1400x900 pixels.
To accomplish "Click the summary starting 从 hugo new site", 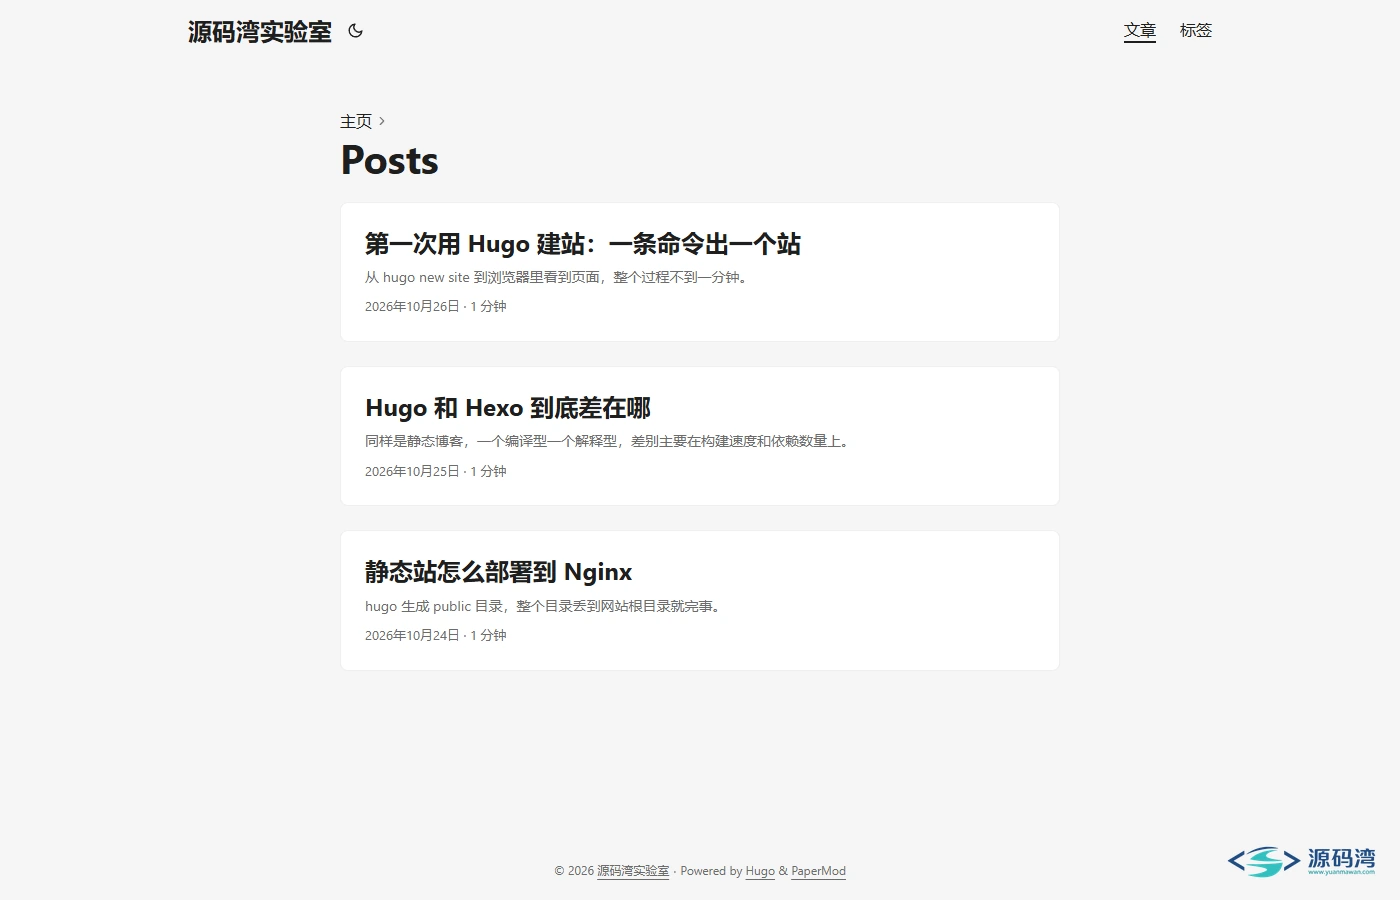I will 557,277.
